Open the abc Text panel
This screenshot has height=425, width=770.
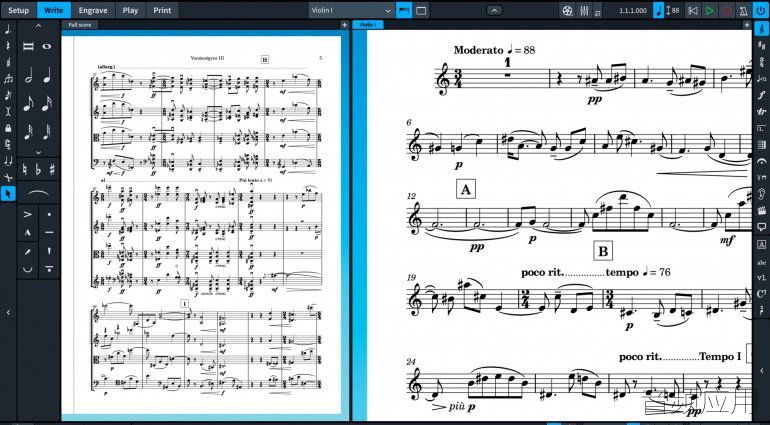pyautogui.click(x=762, y=262)
